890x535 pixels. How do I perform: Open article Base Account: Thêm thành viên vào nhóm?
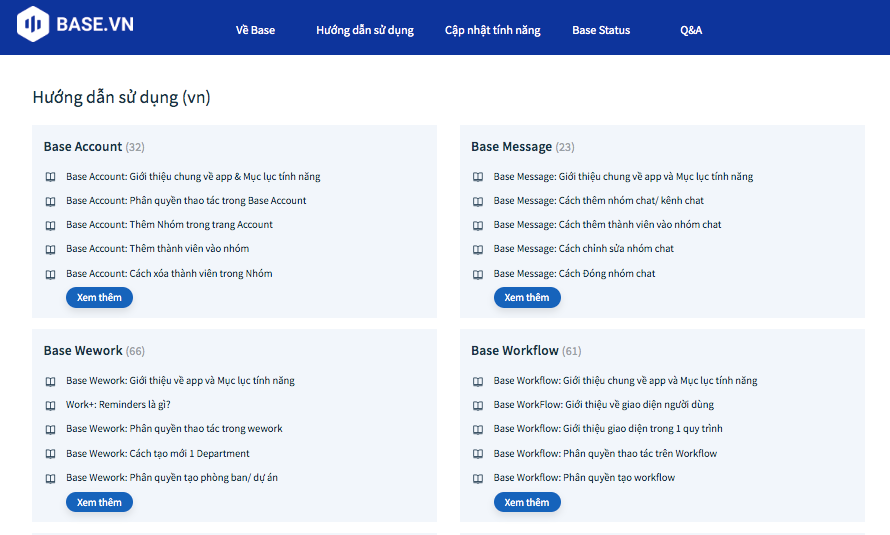157,248
